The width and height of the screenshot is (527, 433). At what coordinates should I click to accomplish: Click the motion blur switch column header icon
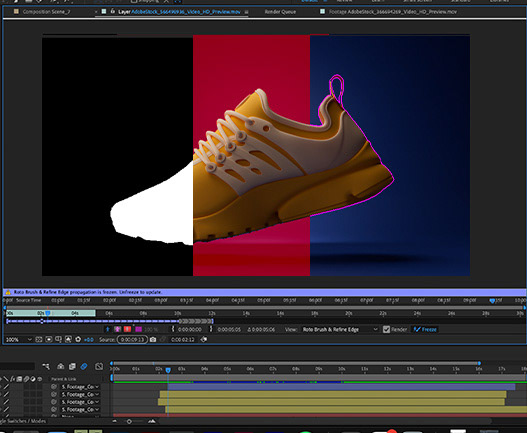point(26,379)
